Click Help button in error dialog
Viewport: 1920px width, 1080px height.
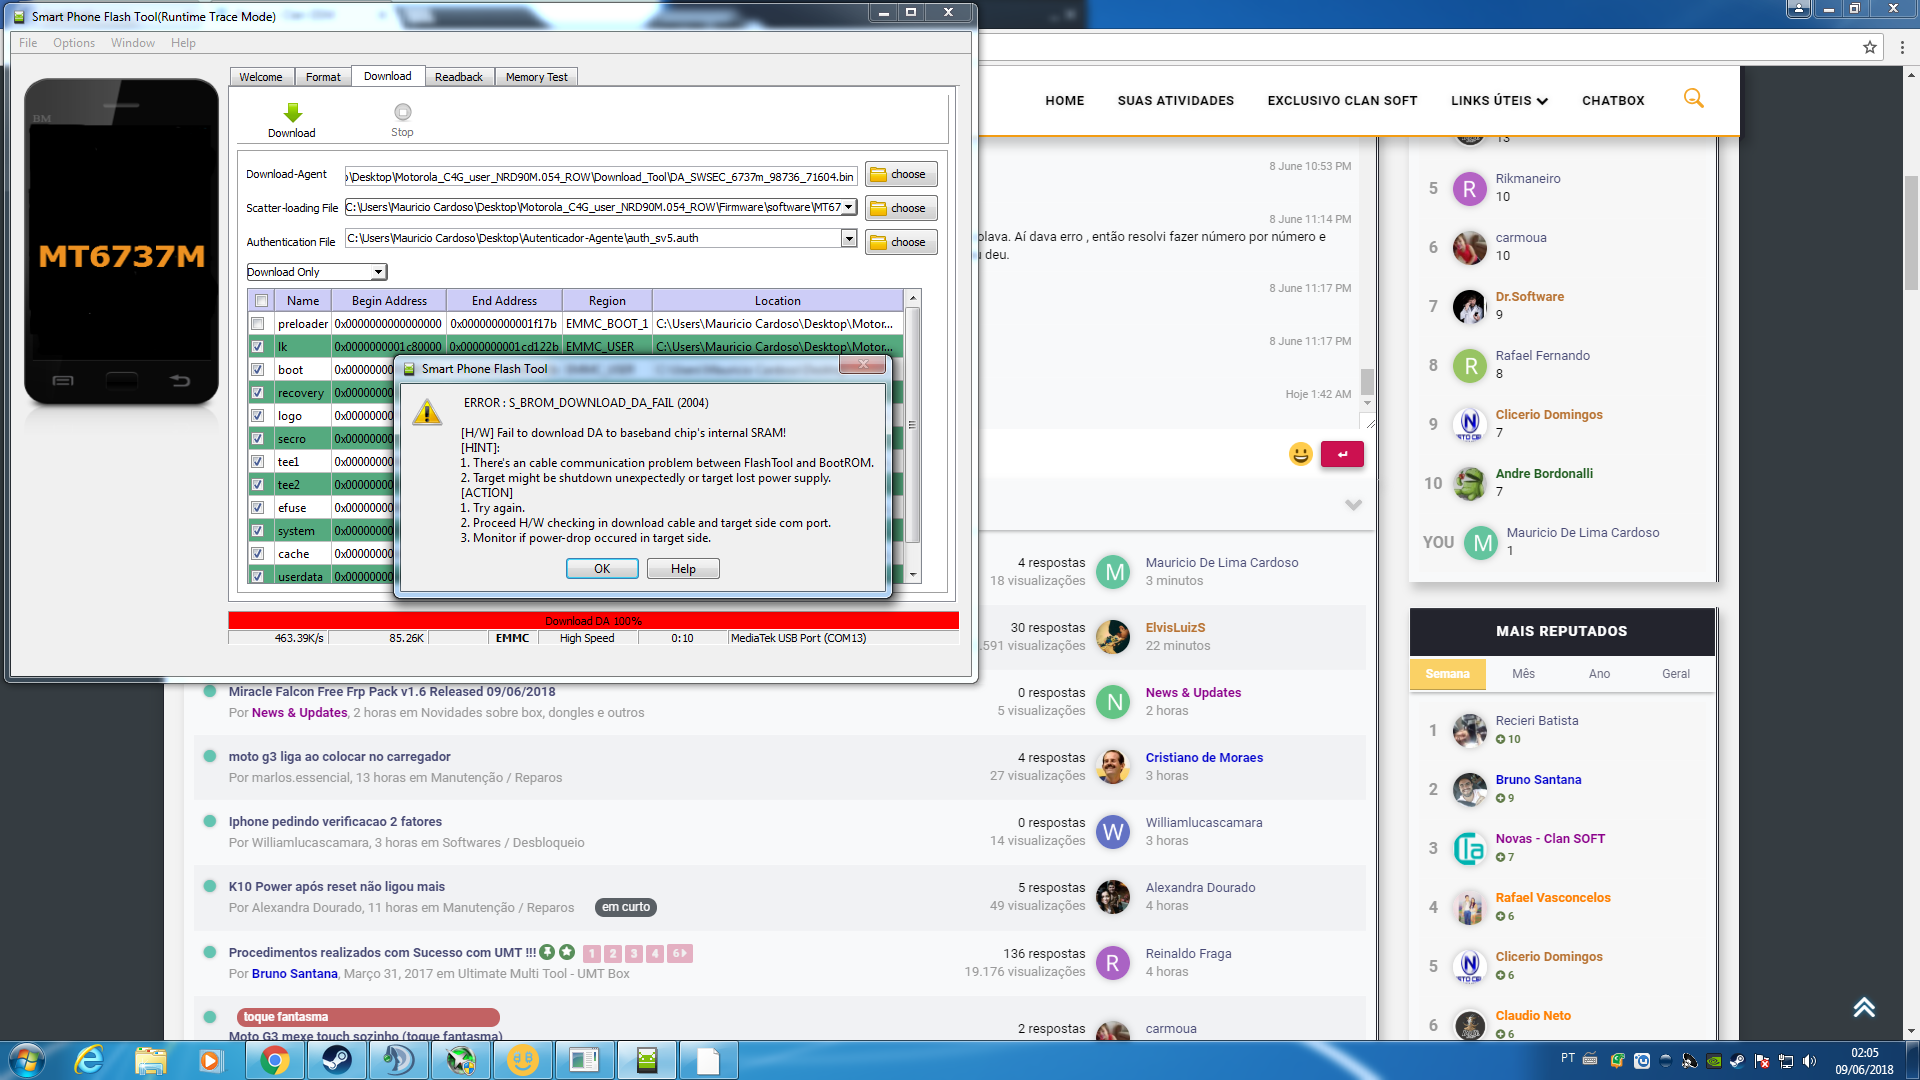[683, 569]
